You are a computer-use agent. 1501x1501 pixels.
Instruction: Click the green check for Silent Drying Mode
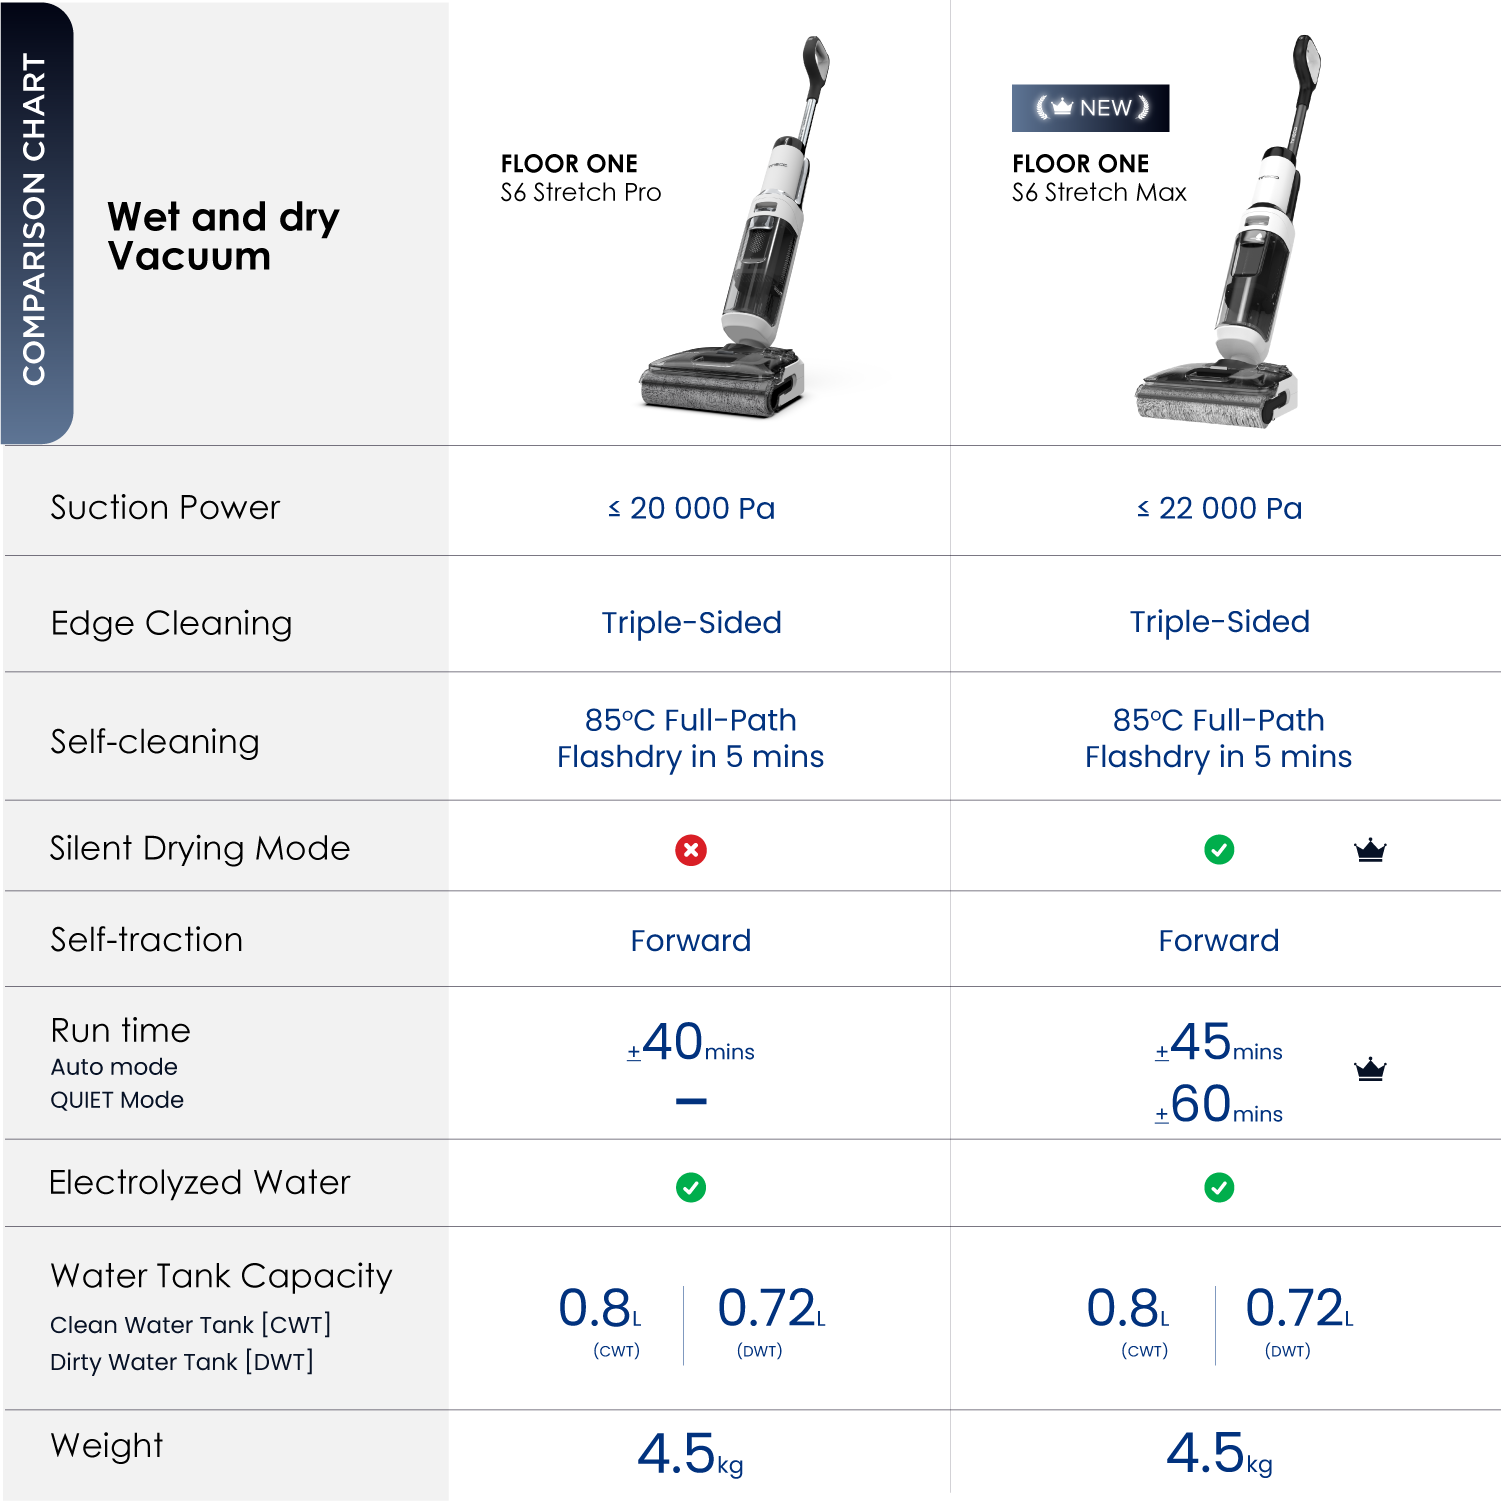(1218, 850)
